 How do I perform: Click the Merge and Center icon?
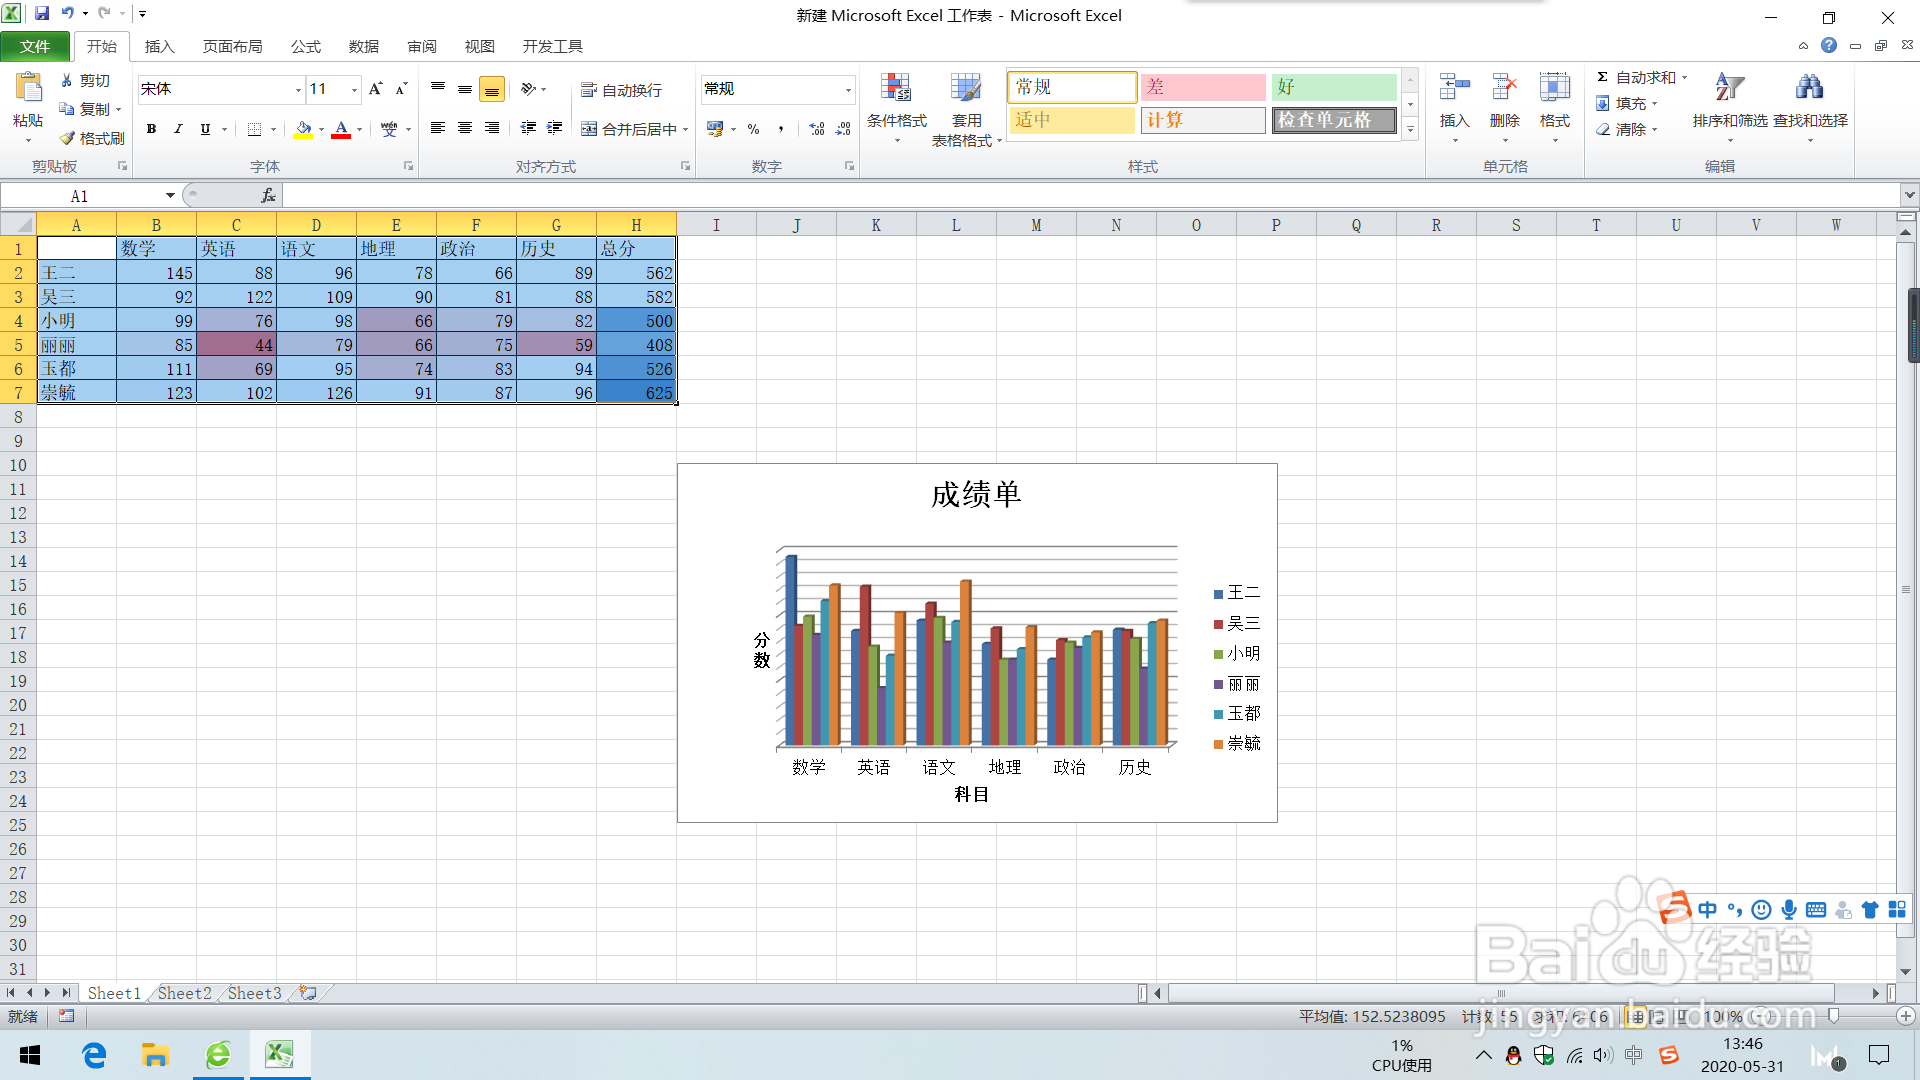coord(628,129)
